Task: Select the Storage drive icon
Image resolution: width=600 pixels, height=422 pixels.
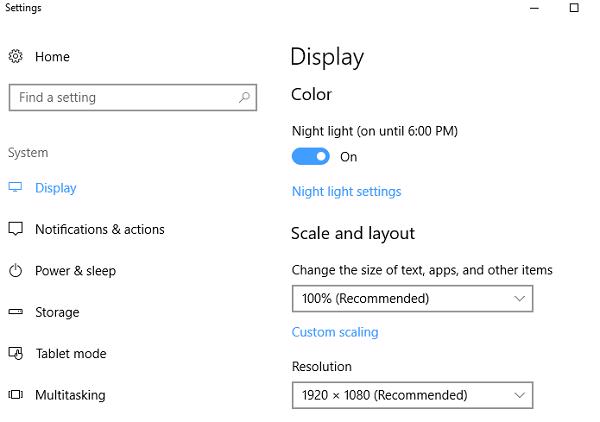Action: point(15,312)
